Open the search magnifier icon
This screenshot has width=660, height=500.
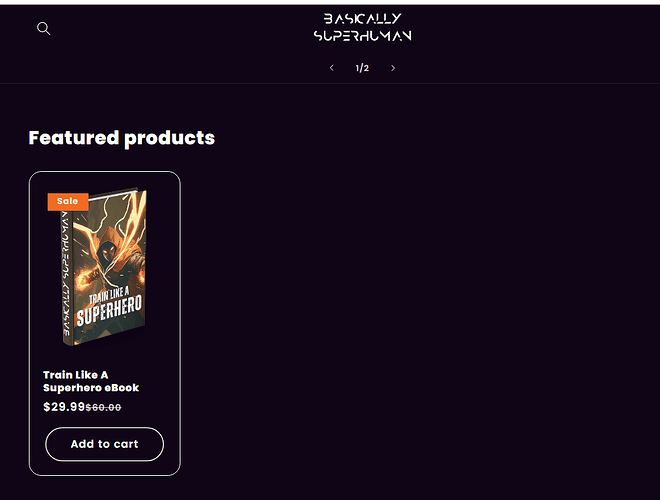(x=43, y=29)
